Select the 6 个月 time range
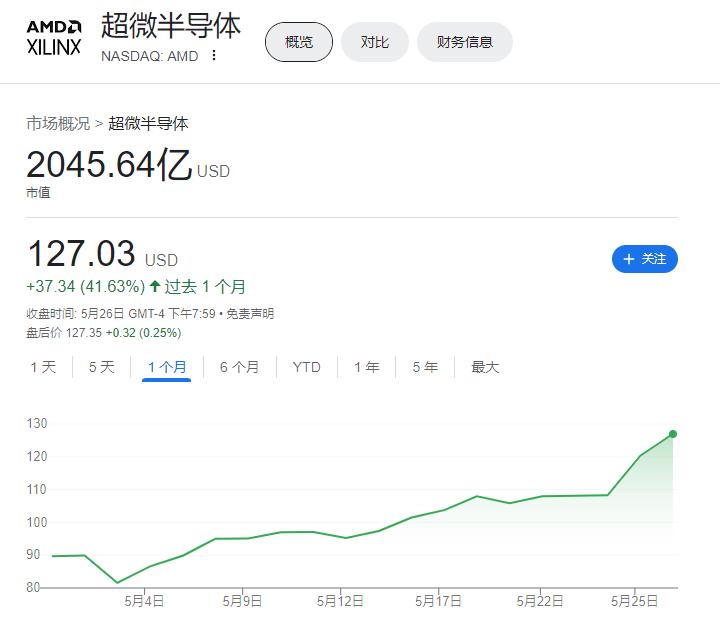720x627 pixels. pos(240,367)
